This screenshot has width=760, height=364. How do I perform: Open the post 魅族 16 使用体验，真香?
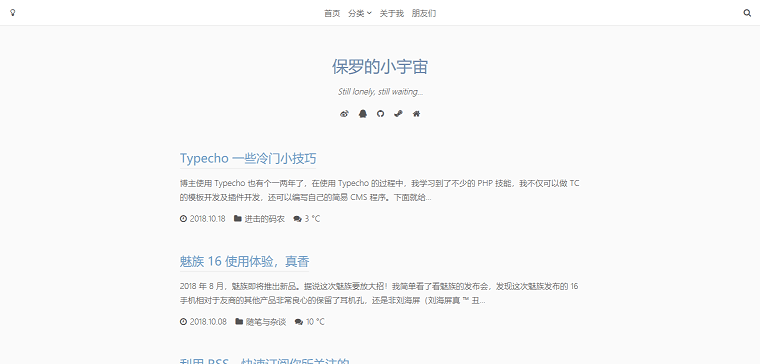244,262
